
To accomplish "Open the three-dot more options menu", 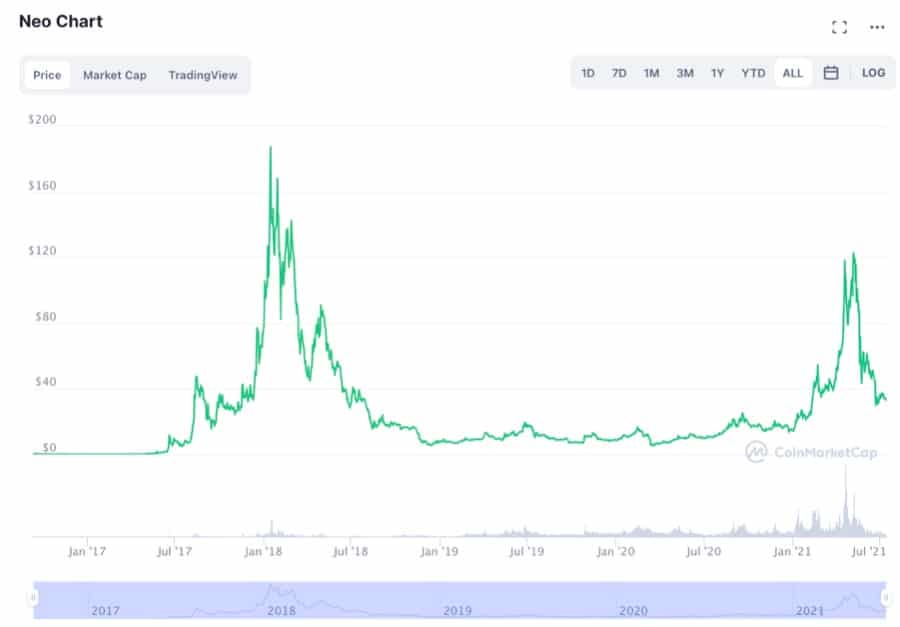I will tap(877, 27).
